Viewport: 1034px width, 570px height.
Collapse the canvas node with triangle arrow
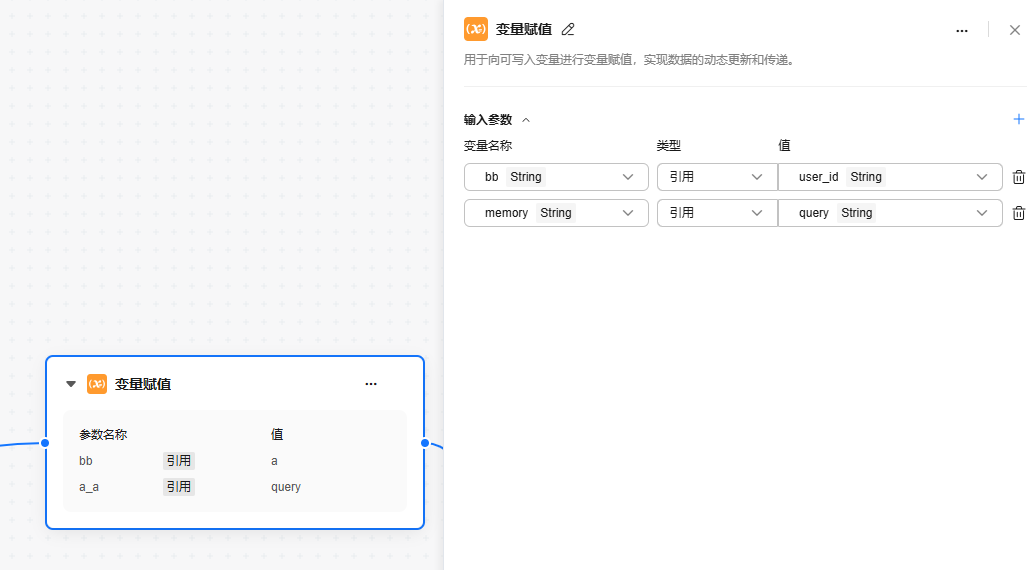(71, 384)
